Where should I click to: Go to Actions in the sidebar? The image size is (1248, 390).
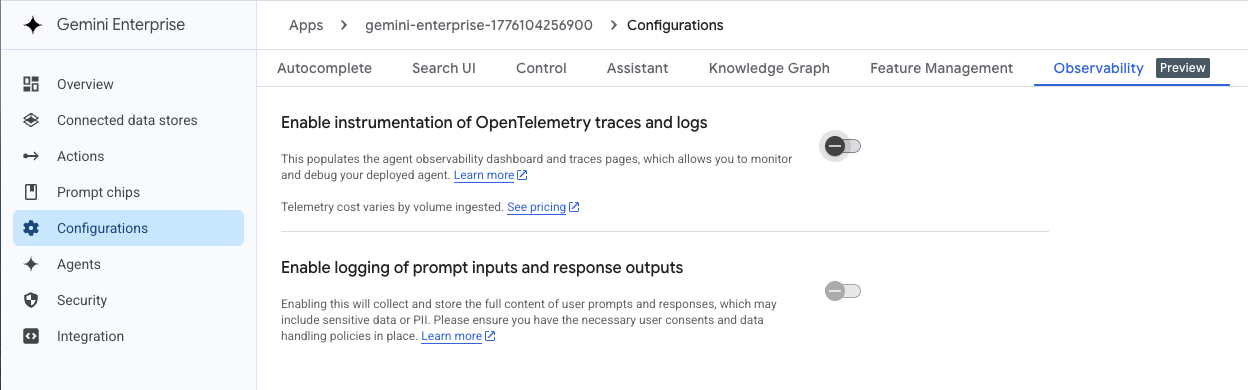(128, 156)
